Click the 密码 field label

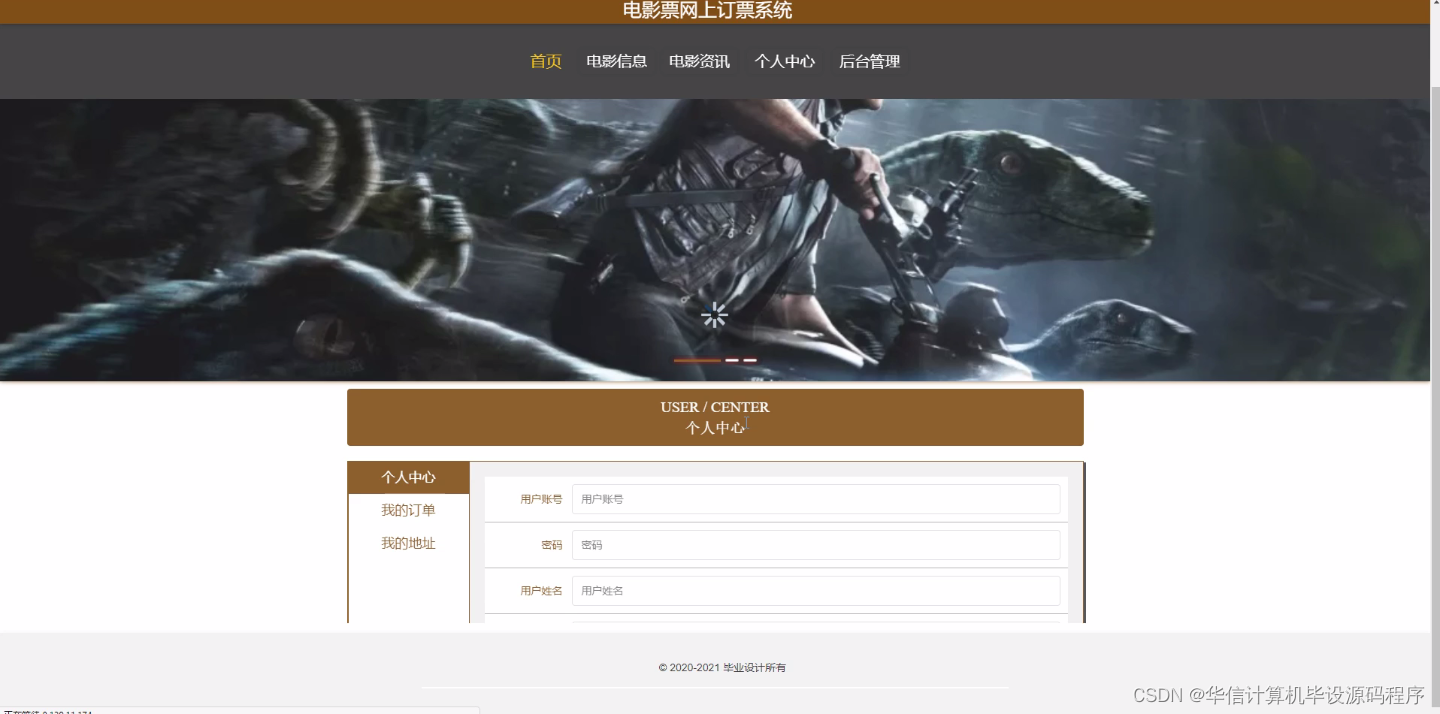point(552,545)
